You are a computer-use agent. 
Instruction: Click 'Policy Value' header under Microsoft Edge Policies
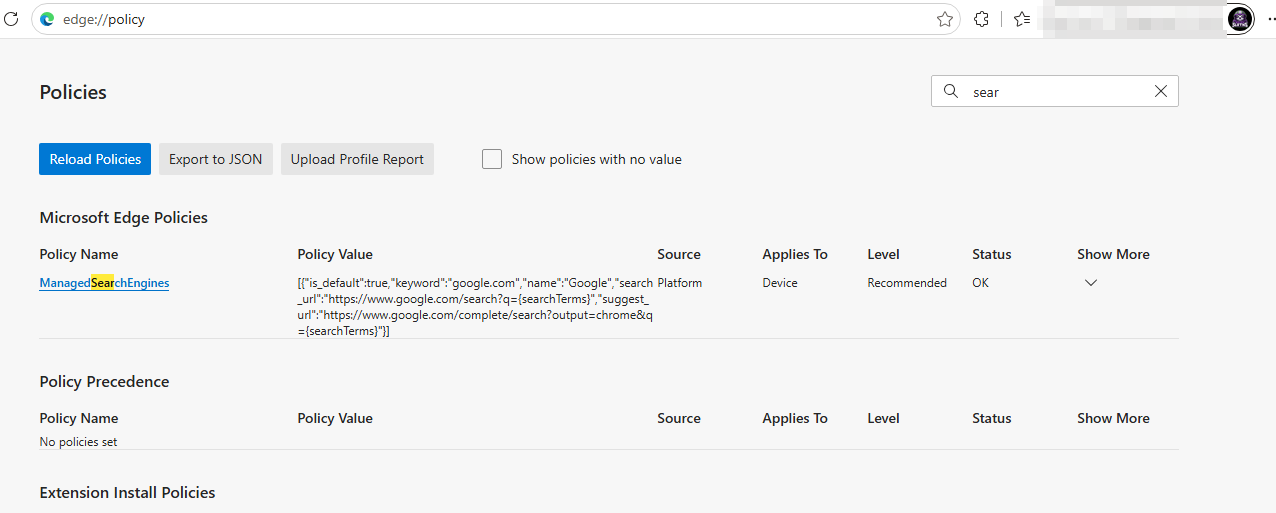335,254
